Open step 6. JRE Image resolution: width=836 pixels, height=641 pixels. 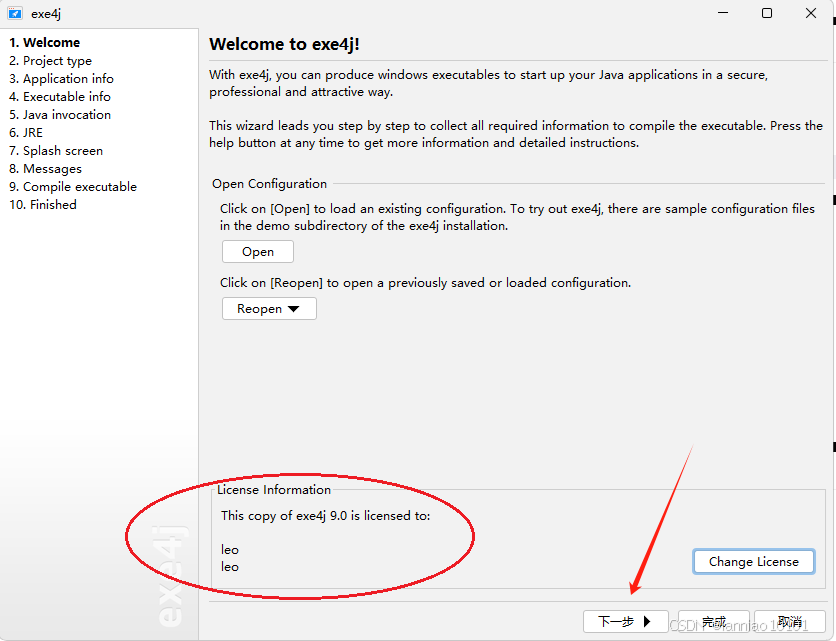pyautogui.click(x=26, y=133)
